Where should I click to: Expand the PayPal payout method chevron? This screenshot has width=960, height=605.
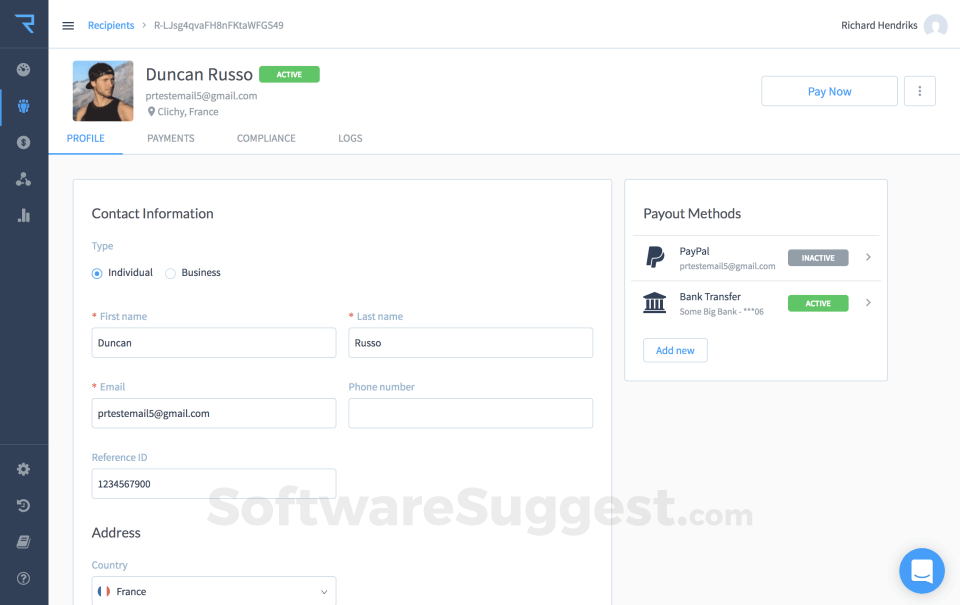pos(868,257)
